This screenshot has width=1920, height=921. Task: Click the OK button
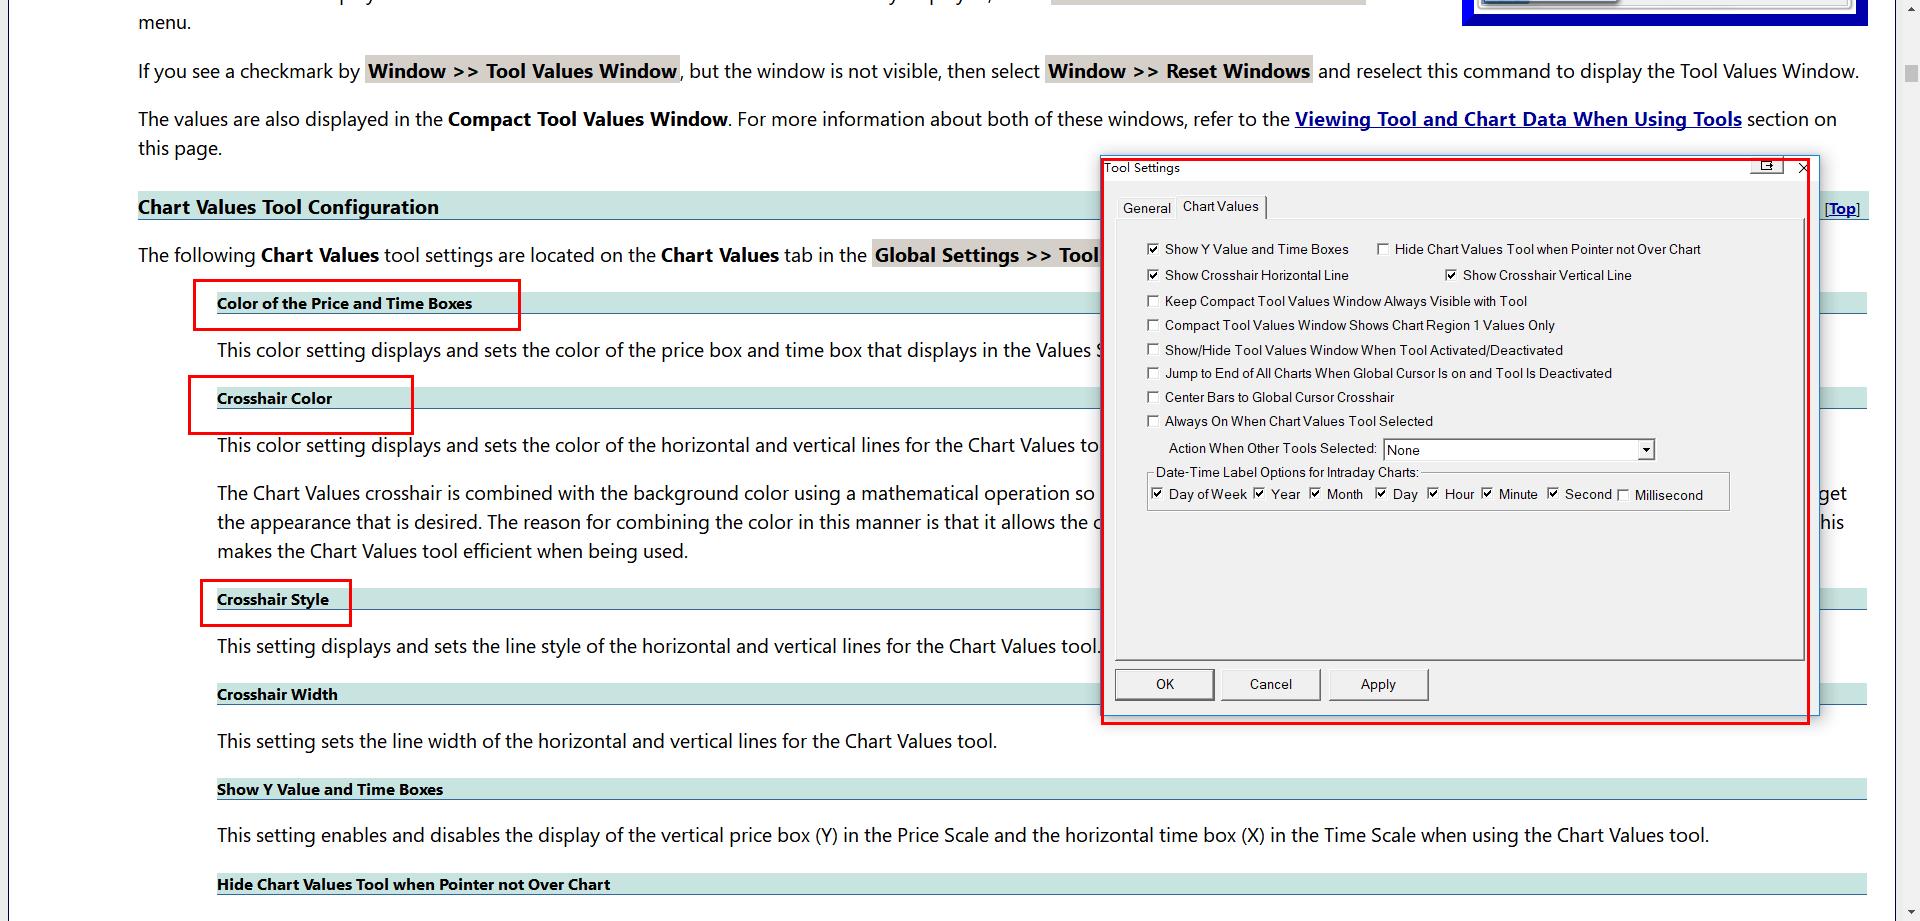pos(1165,684)
